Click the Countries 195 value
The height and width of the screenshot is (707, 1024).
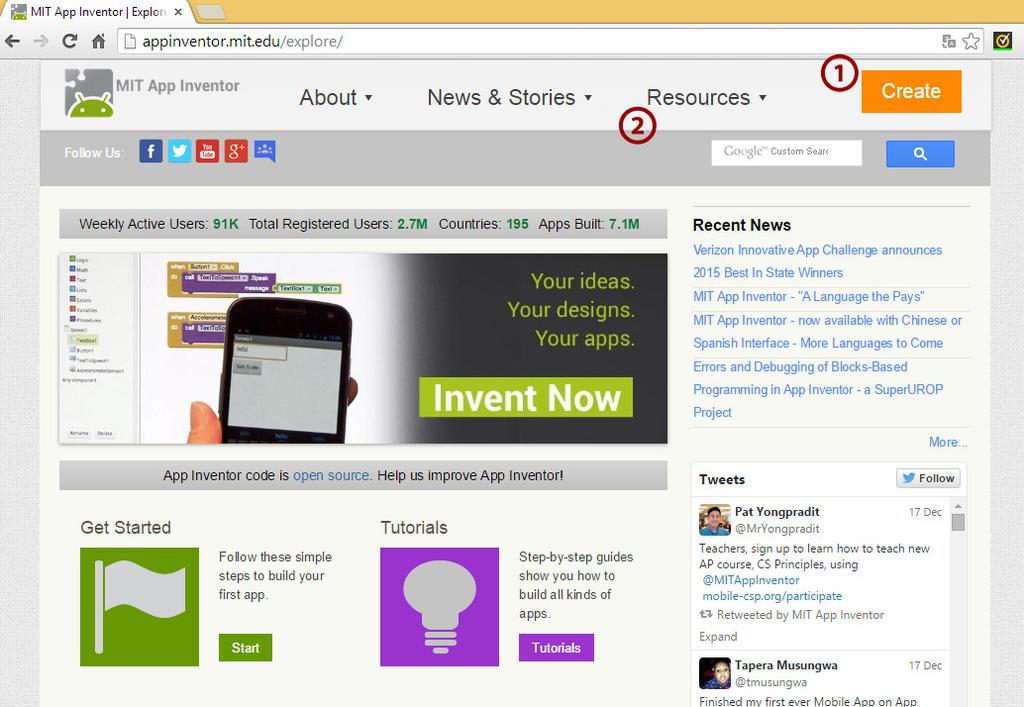(x=517, y=224)
